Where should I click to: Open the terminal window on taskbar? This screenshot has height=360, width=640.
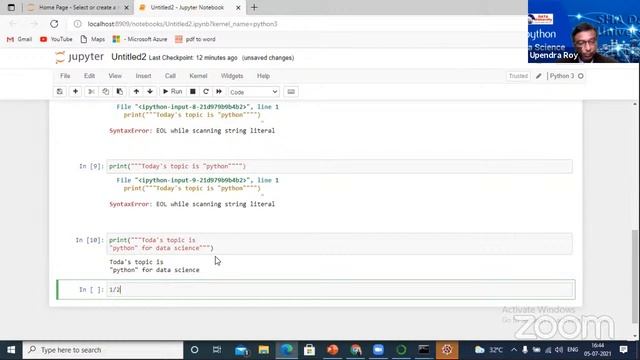click(x=424, y=350)
